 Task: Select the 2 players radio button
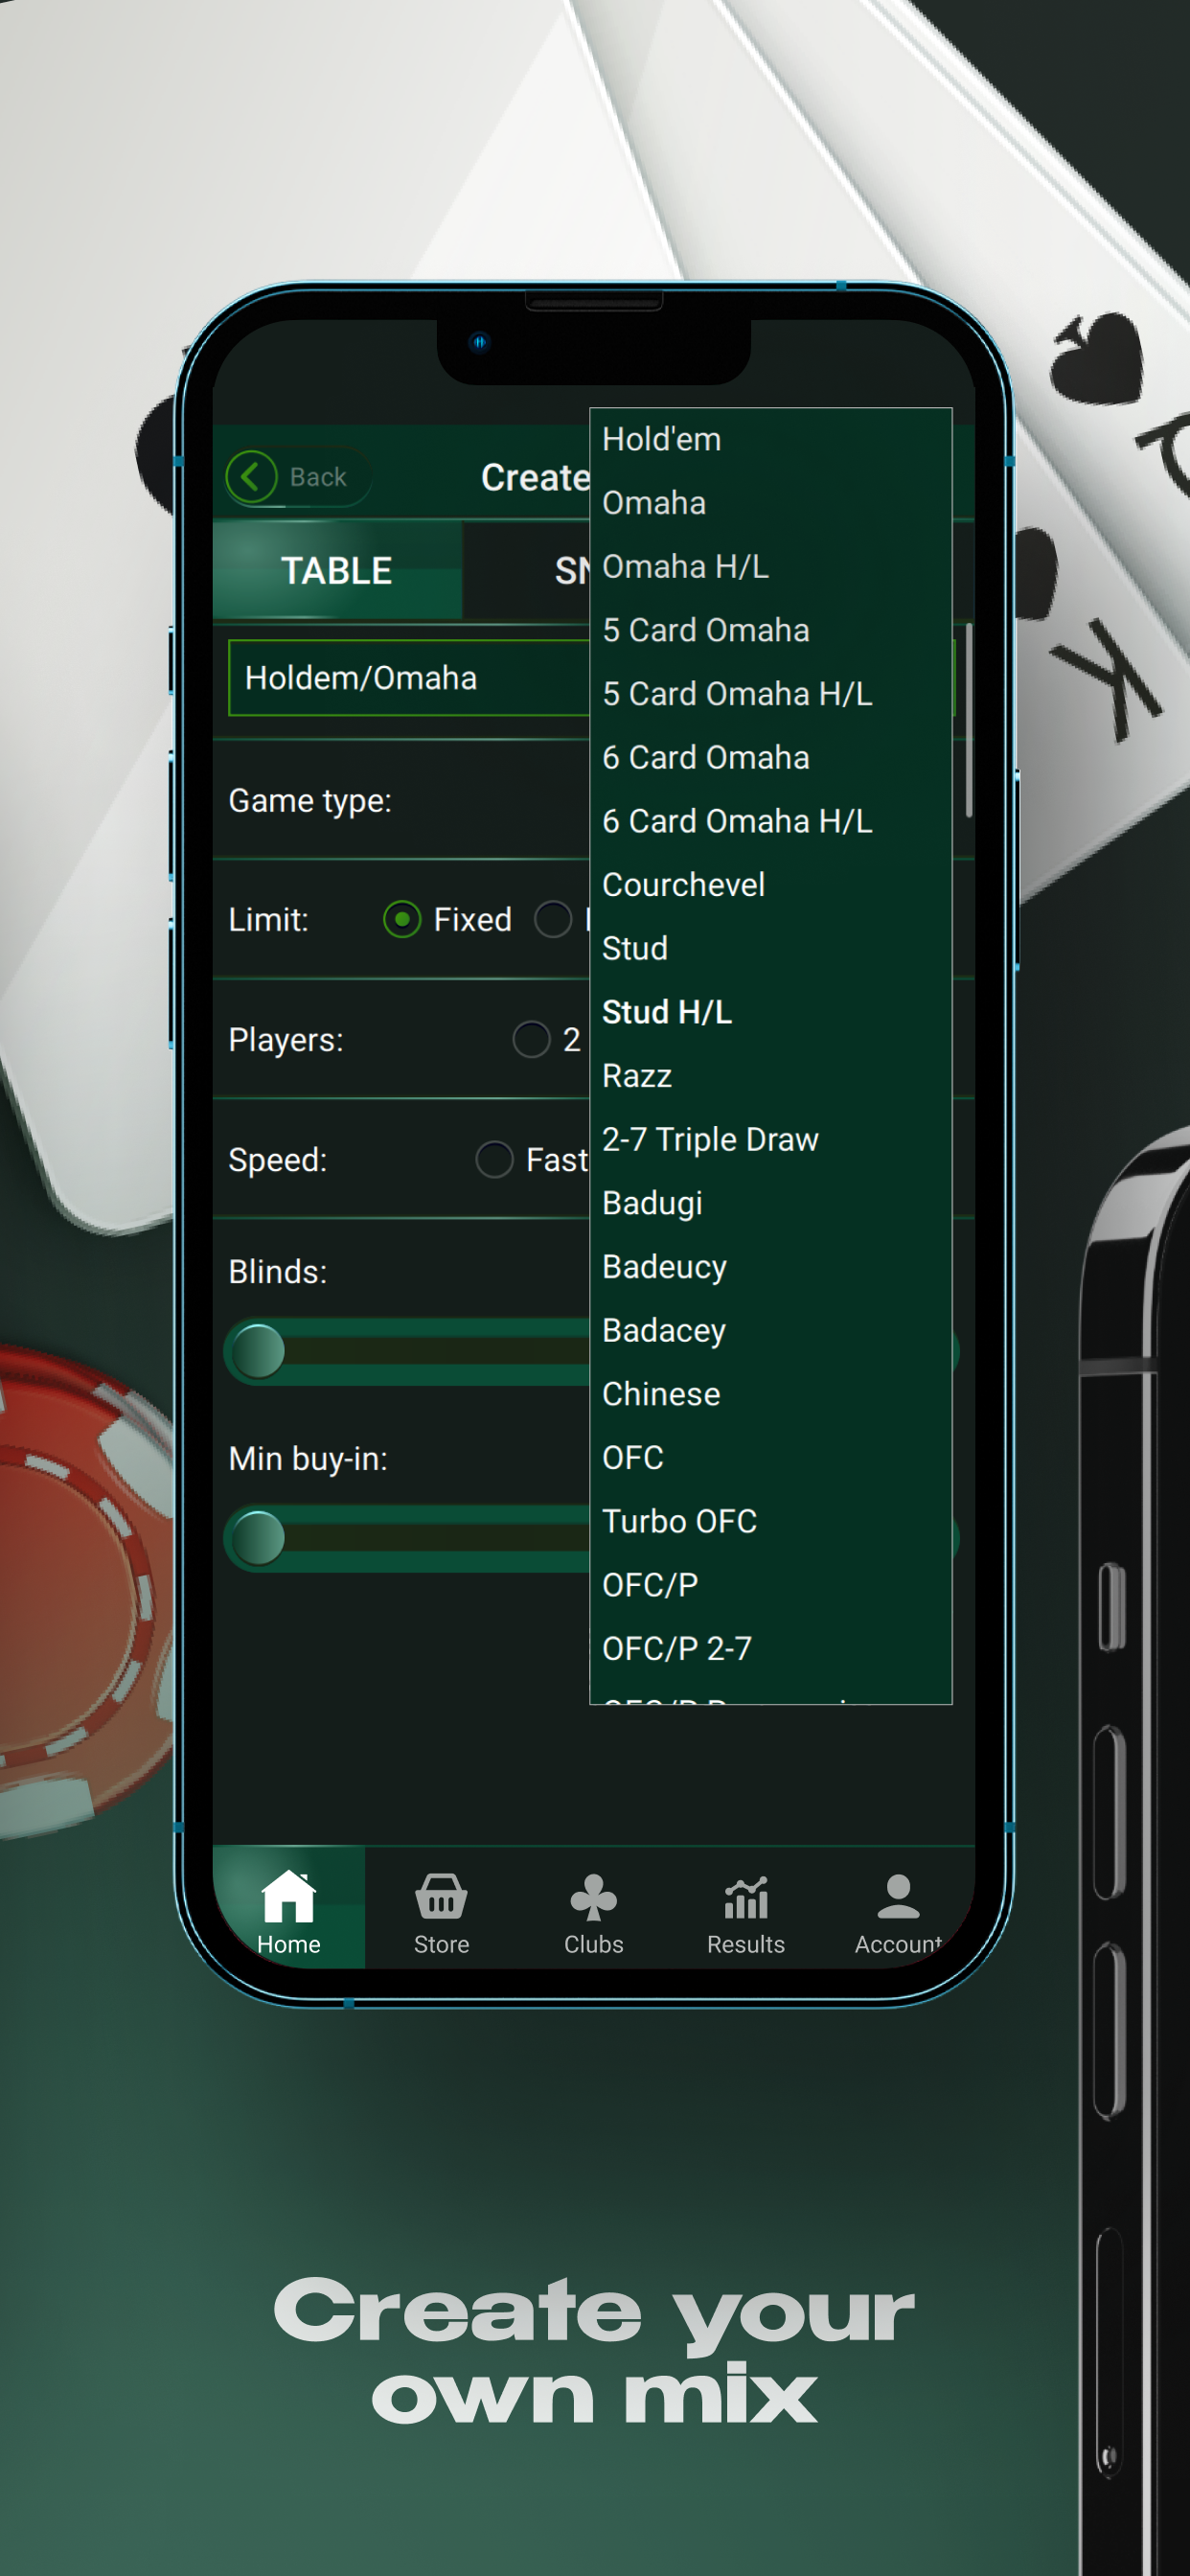[x=531, y=1039]
